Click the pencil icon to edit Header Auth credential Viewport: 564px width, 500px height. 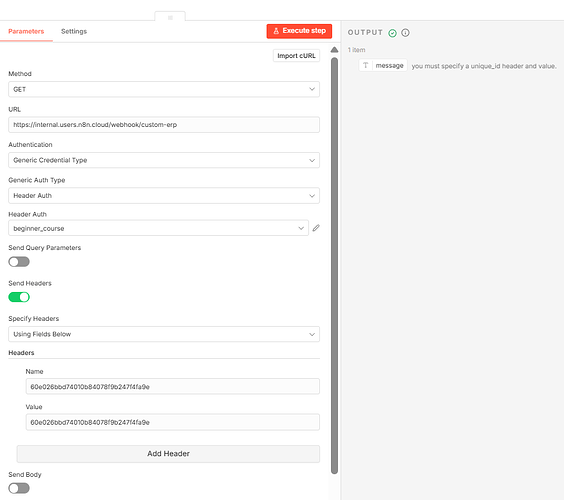(316, 228)
